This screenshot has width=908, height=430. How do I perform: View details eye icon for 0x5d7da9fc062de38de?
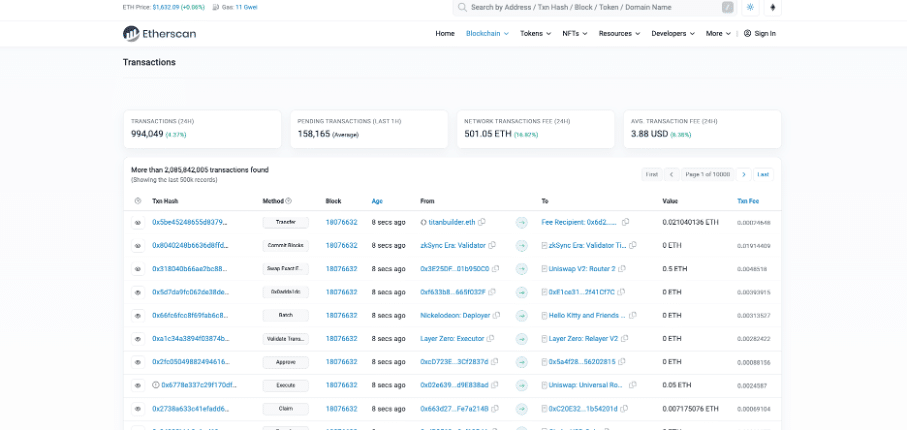[x=138, y=292]
